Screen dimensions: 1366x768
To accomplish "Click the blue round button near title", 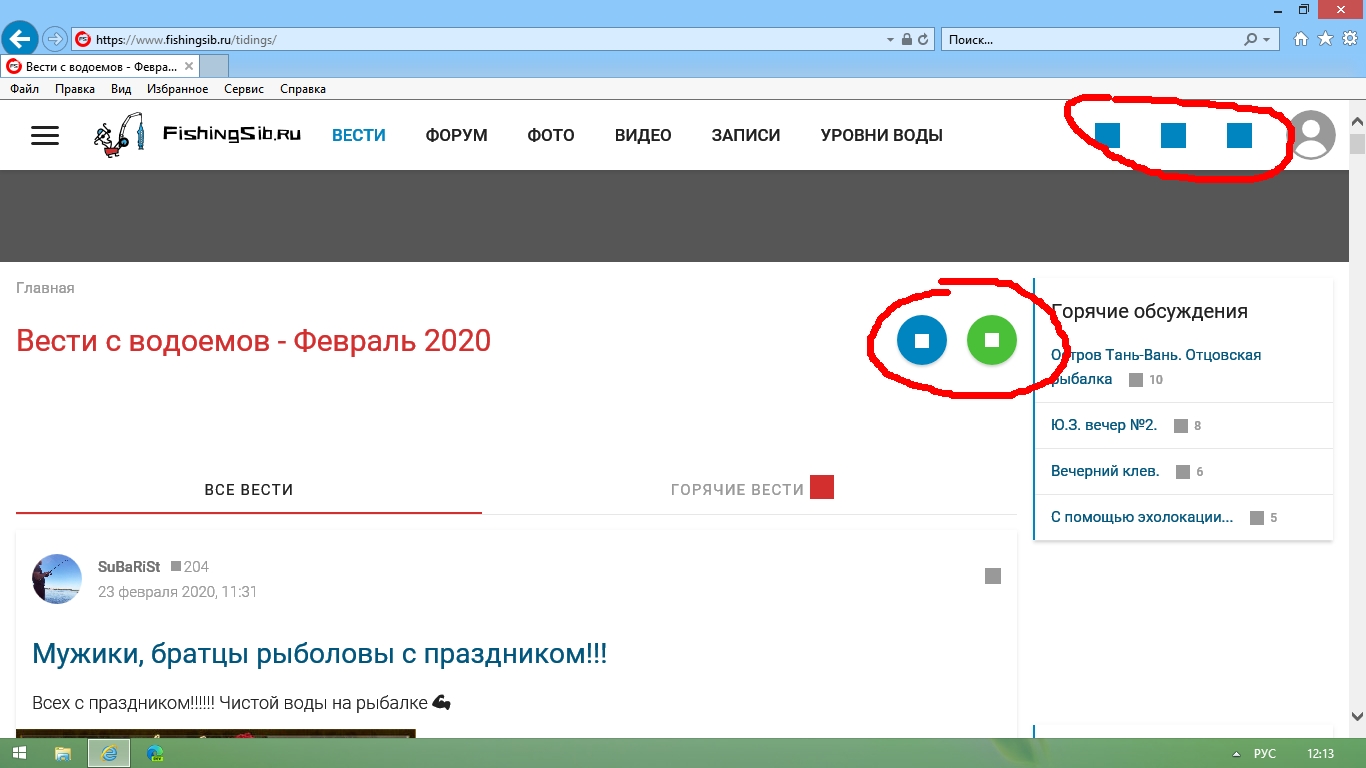I will (922, 341).
